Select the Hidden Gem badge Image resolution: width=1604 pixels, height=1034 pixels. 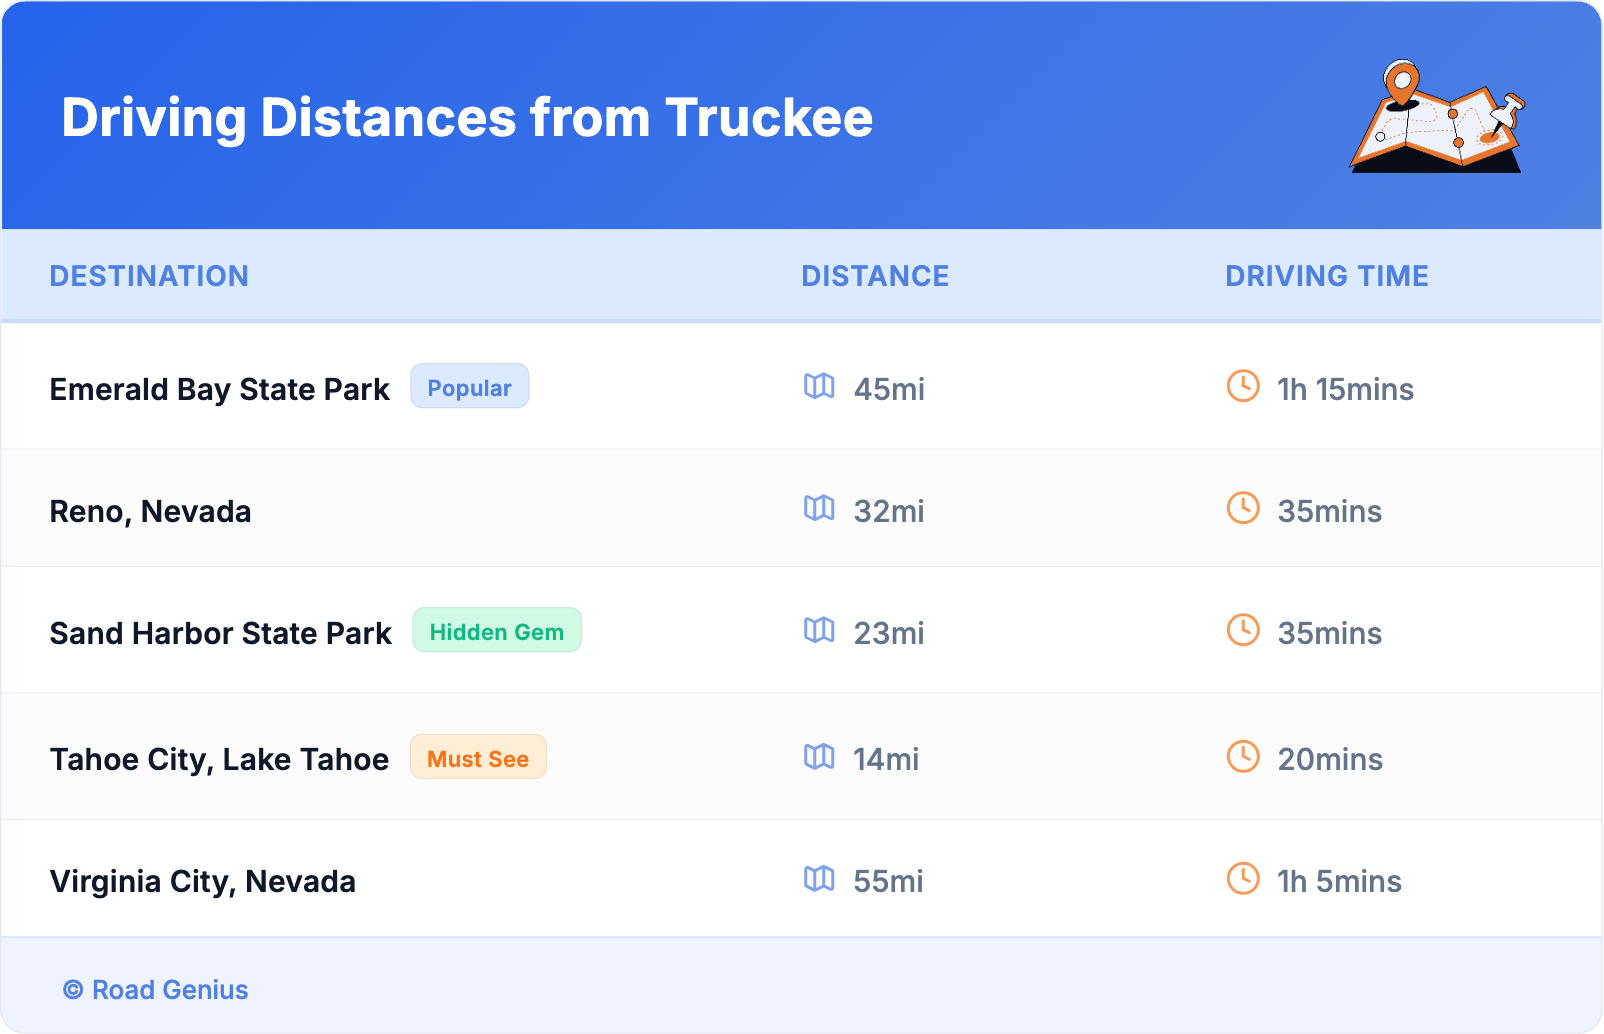click(x=497, y=631)
